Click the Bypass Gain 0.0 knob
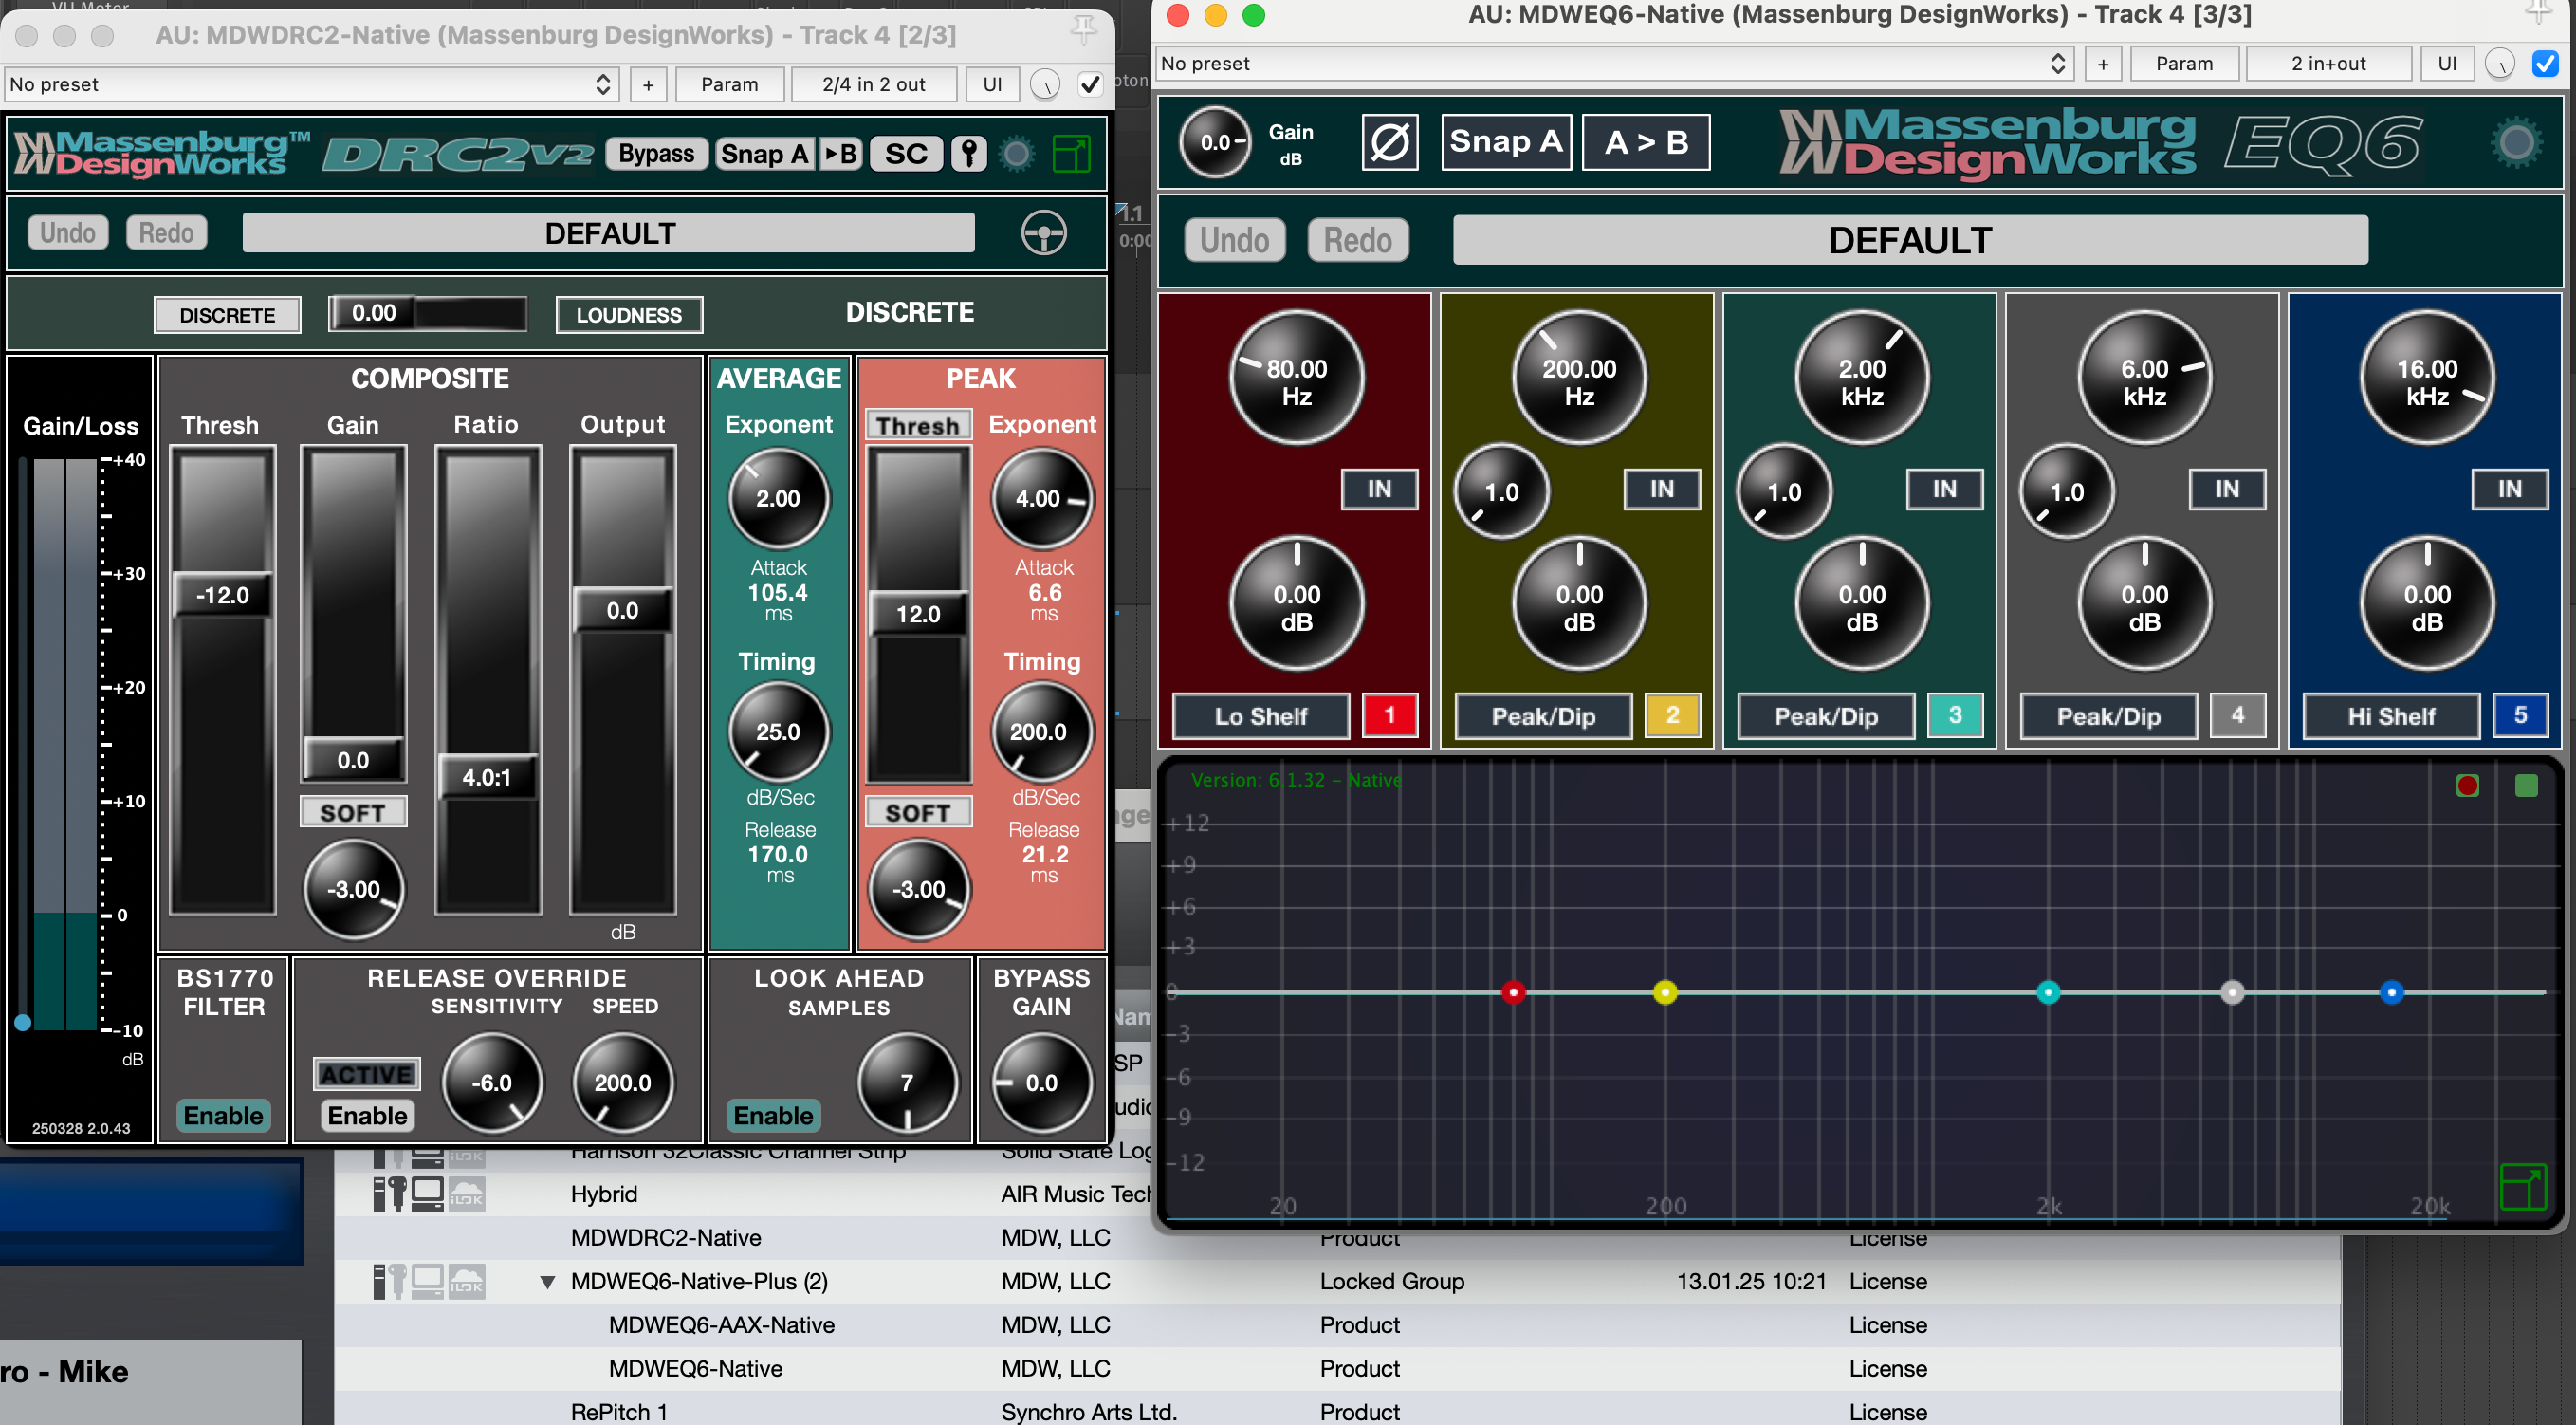This screenshot has height=1425, width=2576. point(1041,1083)
